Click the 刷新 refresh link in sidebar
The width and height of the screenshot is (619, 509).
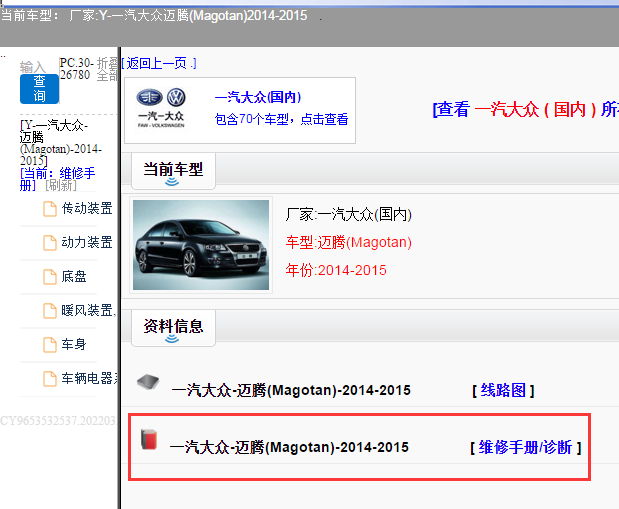pyautogui.click(x=61, y=185)
